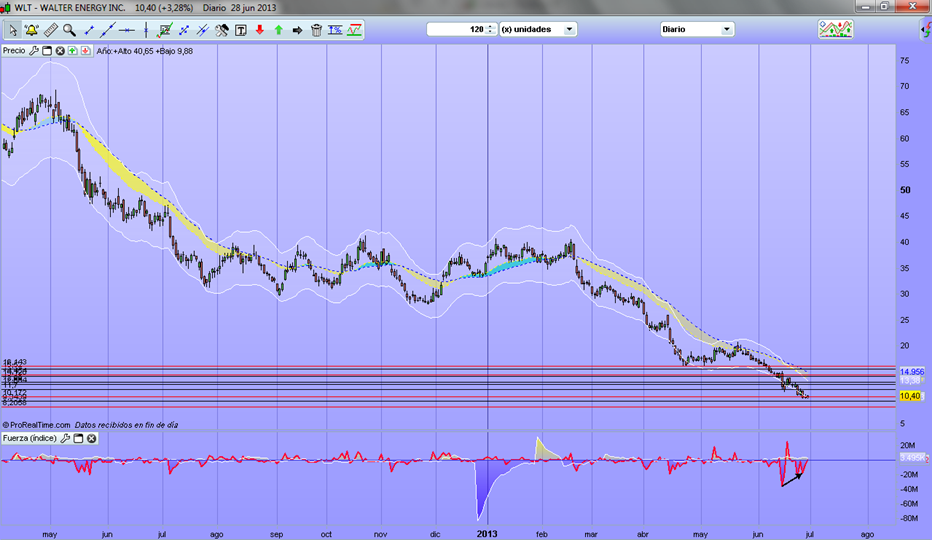This screenshot has height=540, width=932.
Task: Close the Fuerza (índice) indicator panel
Action: pos(91,438)
